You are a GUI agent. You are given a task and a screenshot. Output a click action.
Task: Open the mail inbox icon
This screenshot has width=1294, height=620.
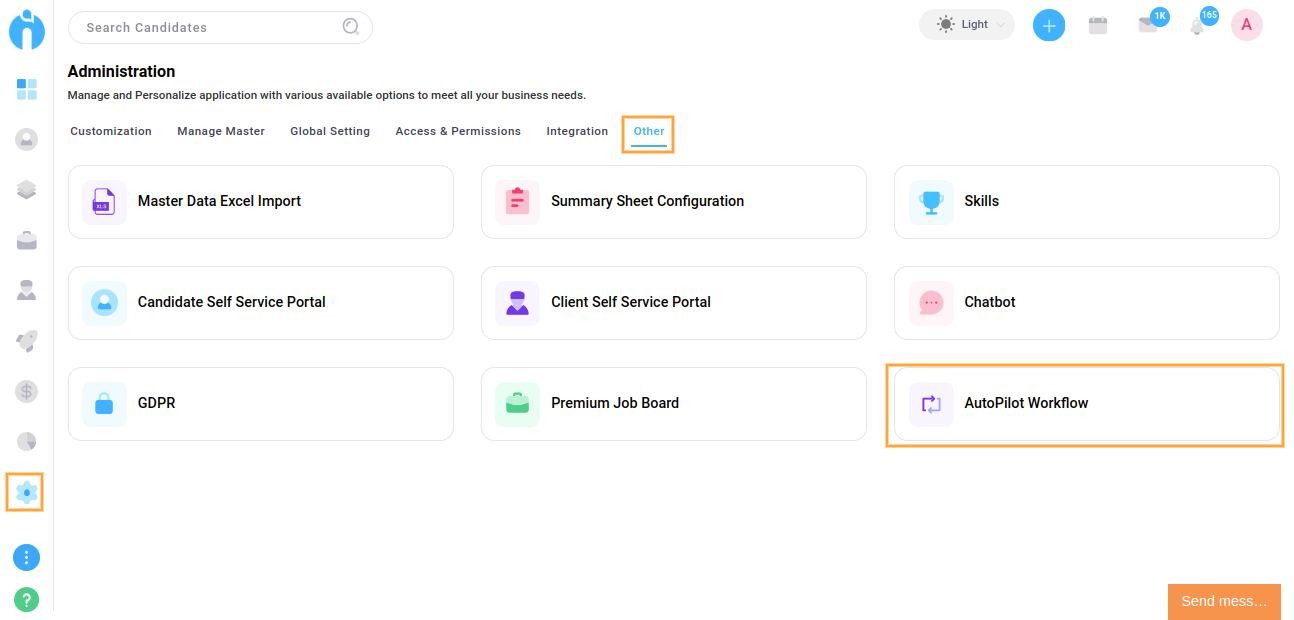(1148, 26)
